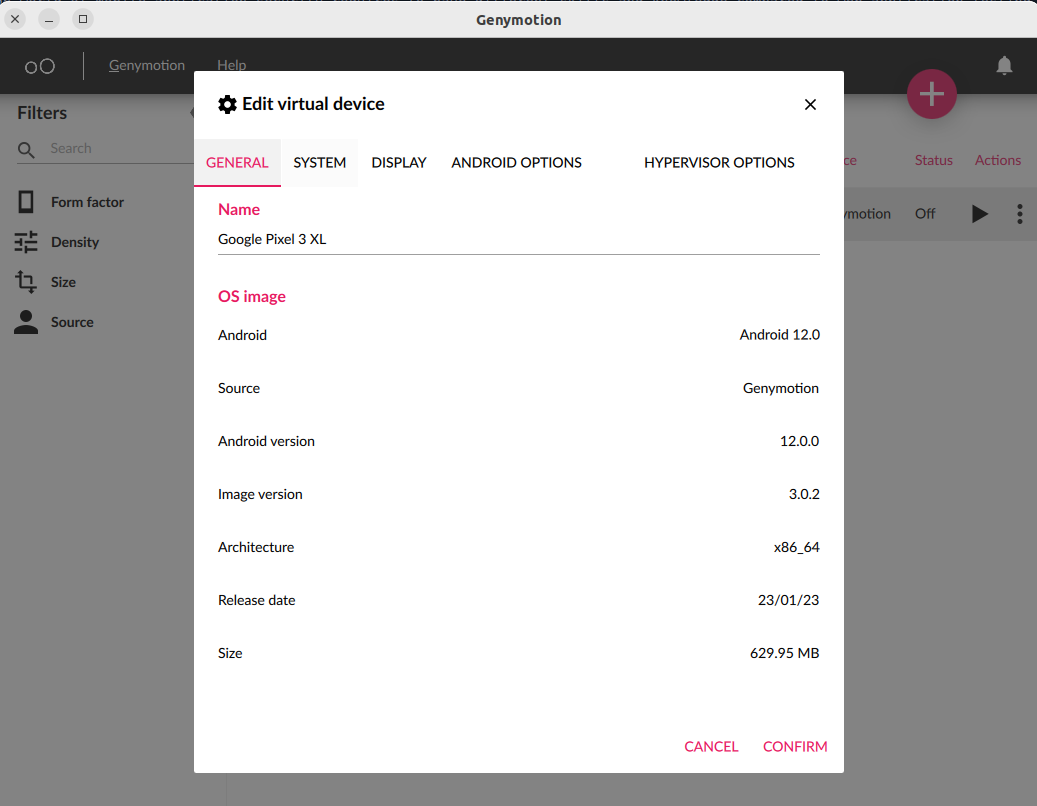Expand the Form factor filter

87,202
